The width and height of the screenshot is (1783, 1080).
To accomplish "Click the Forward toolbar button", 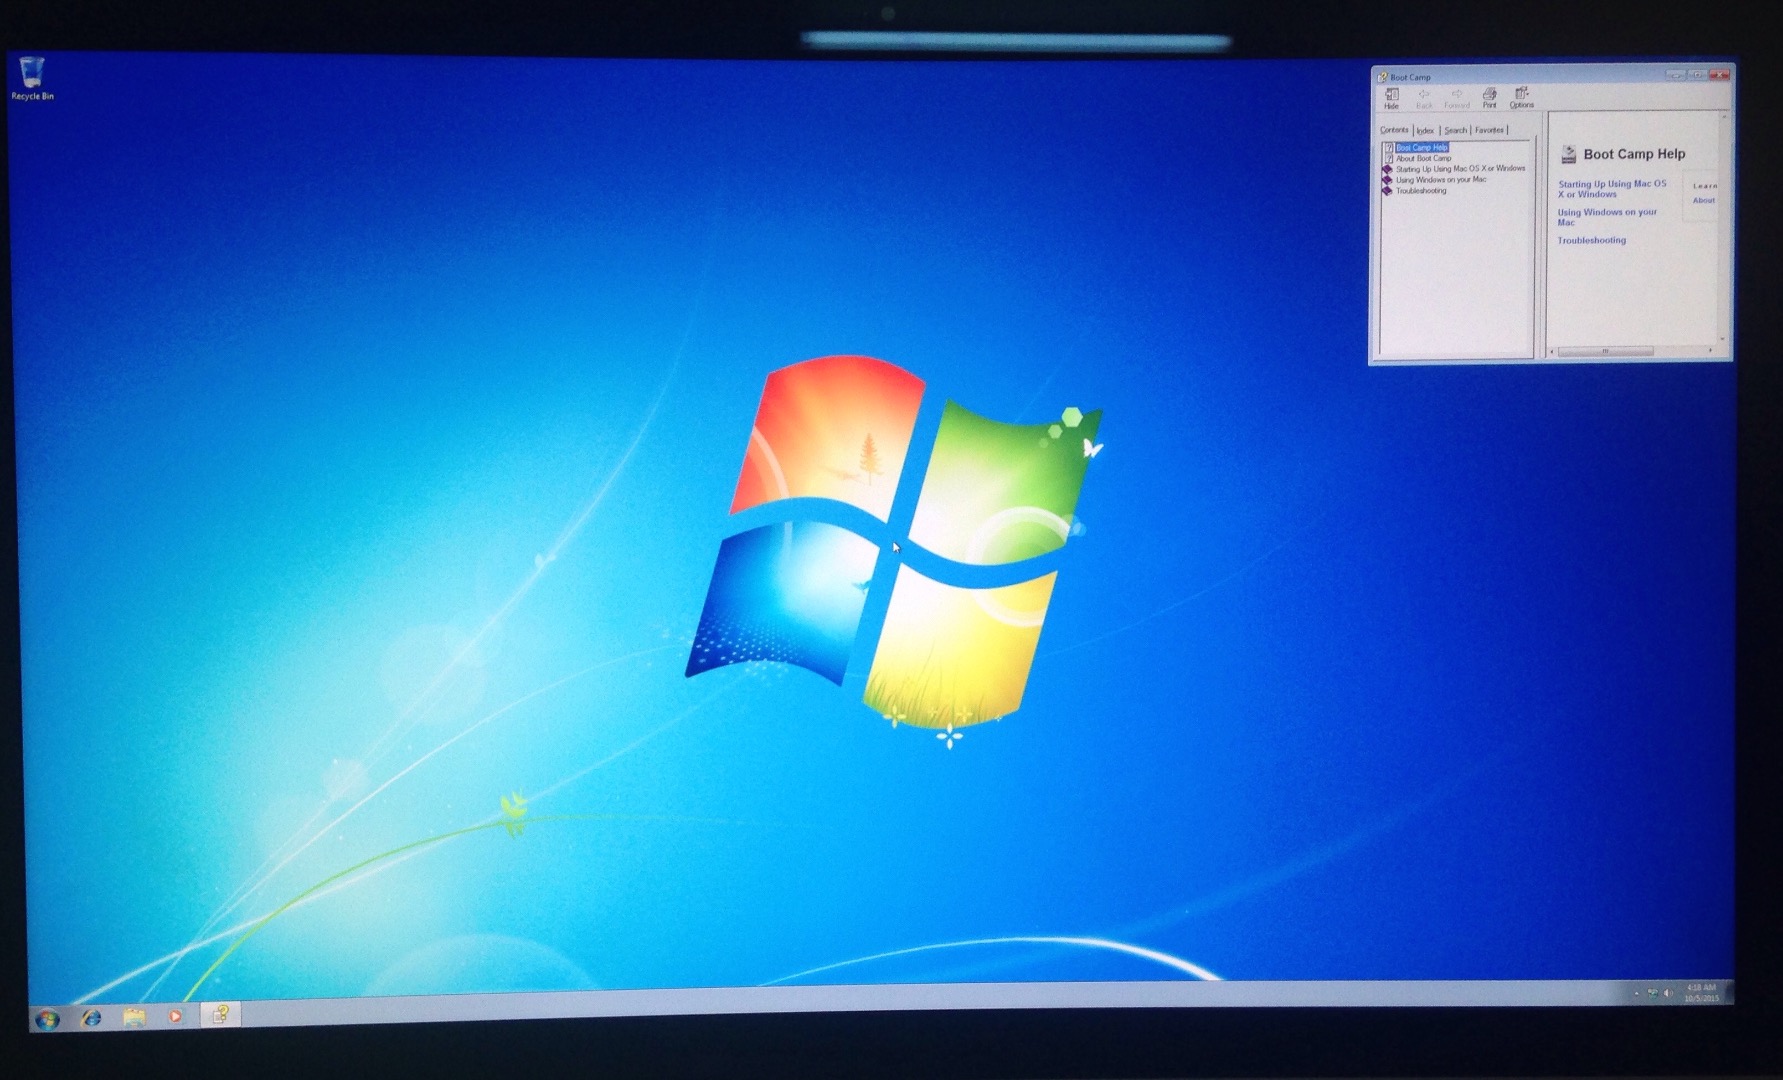I will click(x=1457, y=98).
